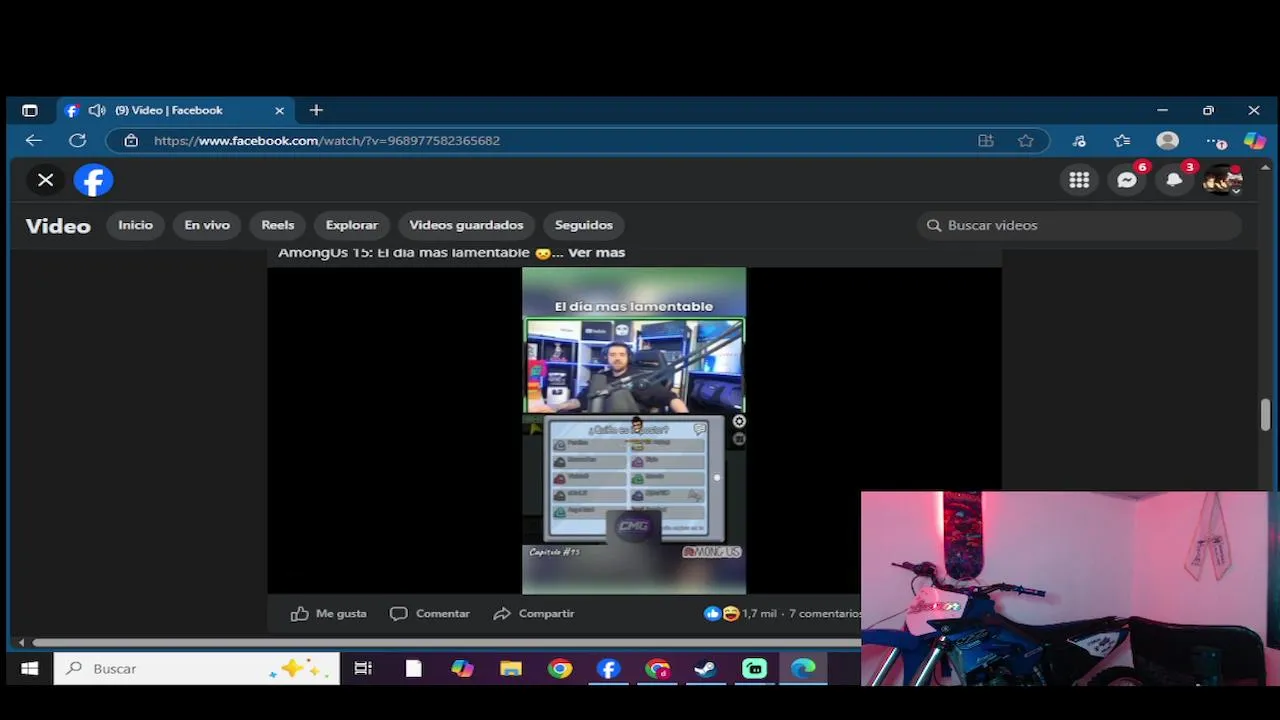Add this page to favorites star

tap(1026, 141)
